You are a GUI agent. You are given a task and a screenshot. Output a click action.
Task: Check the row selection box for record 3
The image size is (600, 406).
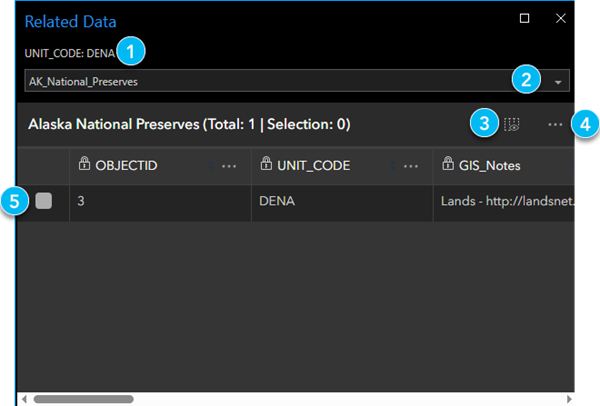(43, 202)
